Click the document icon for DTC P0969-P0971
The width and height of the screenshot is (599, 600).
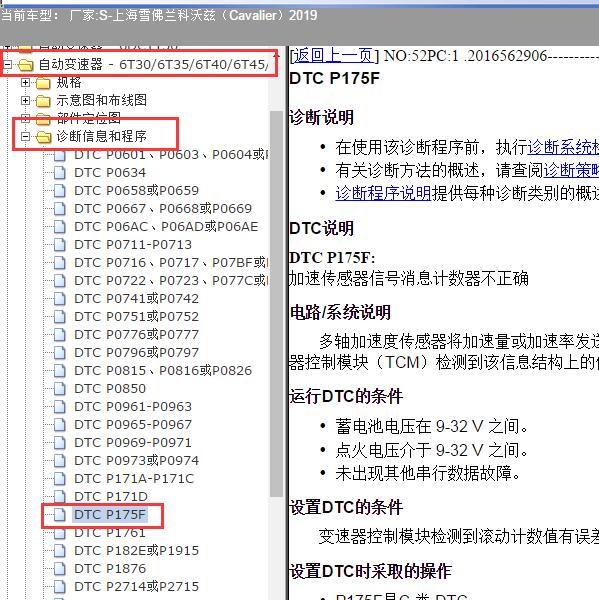pyautogui.click(x=60, y=443)
